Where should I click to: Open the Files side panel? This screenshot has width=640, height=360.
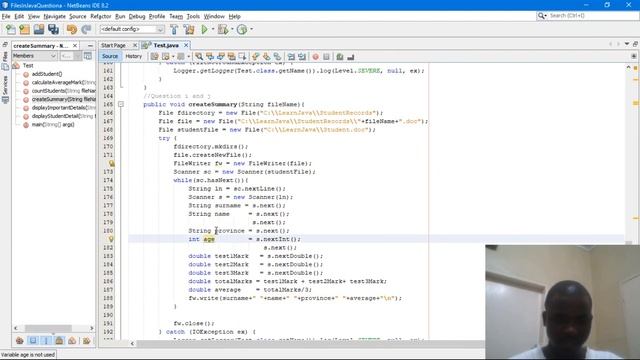(x=5, y=60)
